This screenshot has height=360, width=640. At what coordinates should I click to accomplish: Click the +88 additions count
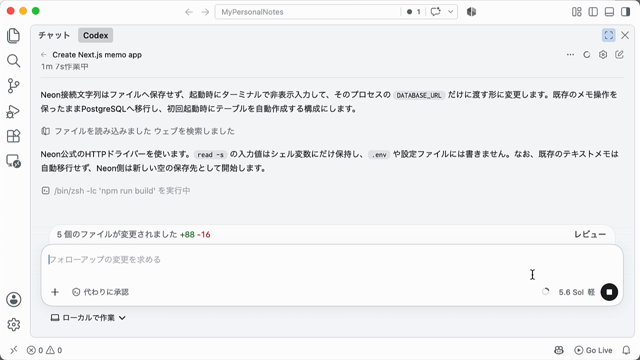(x=187, y=235)
